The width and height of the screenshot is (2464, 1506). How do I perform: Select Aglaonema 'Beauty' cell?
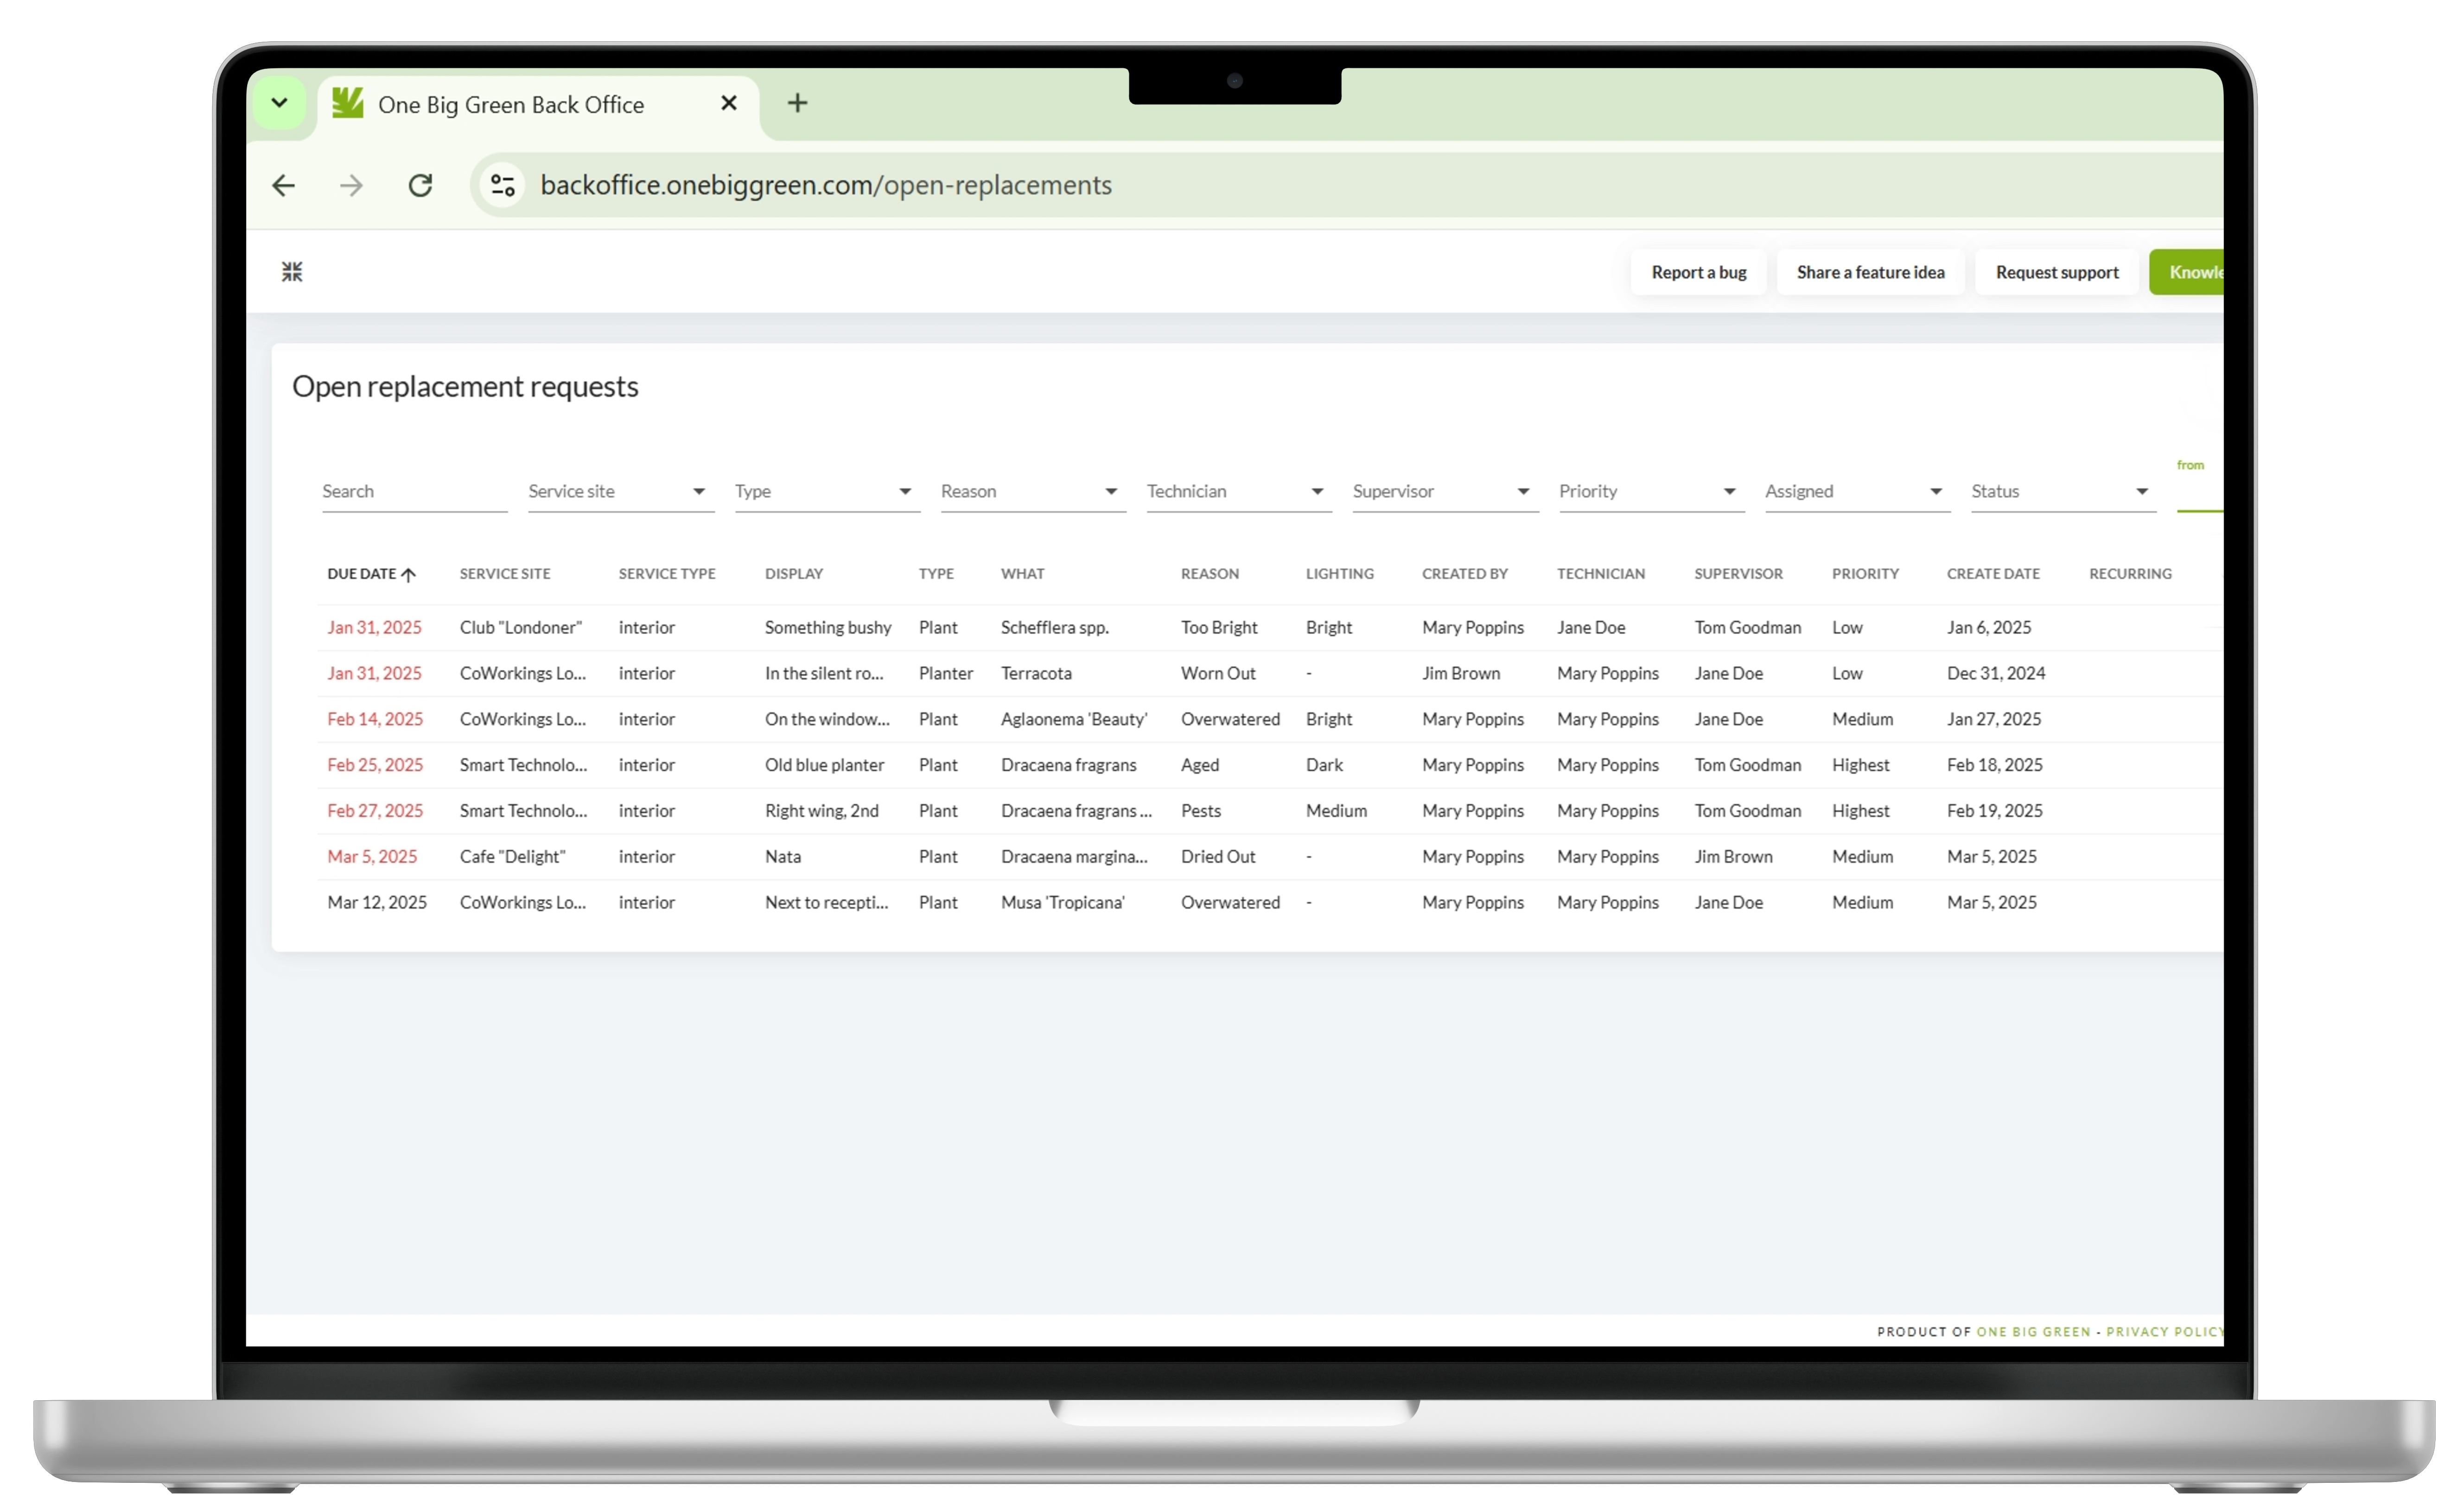1074,720
